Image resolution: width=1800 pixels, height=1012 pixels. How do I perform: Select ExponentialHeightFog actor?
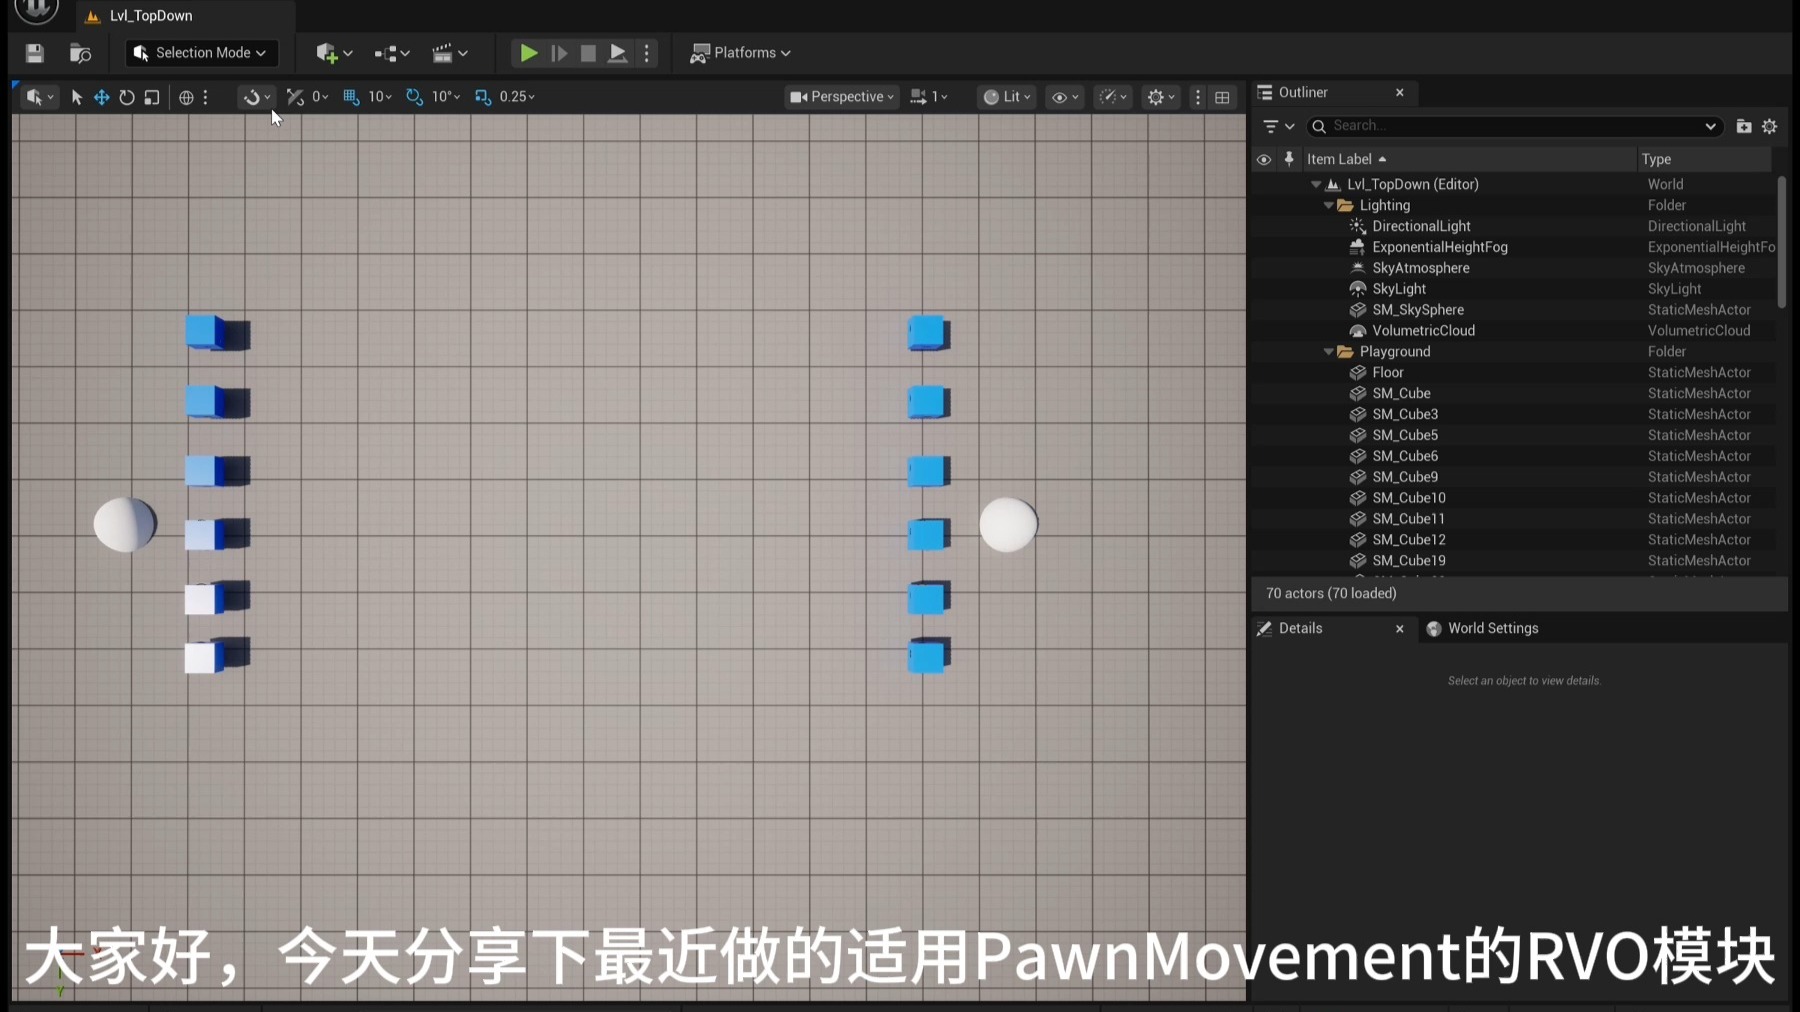tap(1513, 248)
